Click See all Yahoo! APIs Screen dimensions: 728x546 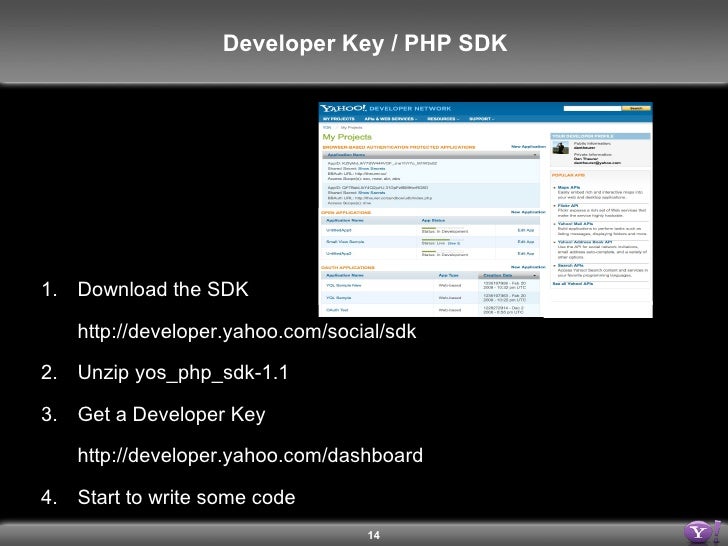(x=572, y=283)
